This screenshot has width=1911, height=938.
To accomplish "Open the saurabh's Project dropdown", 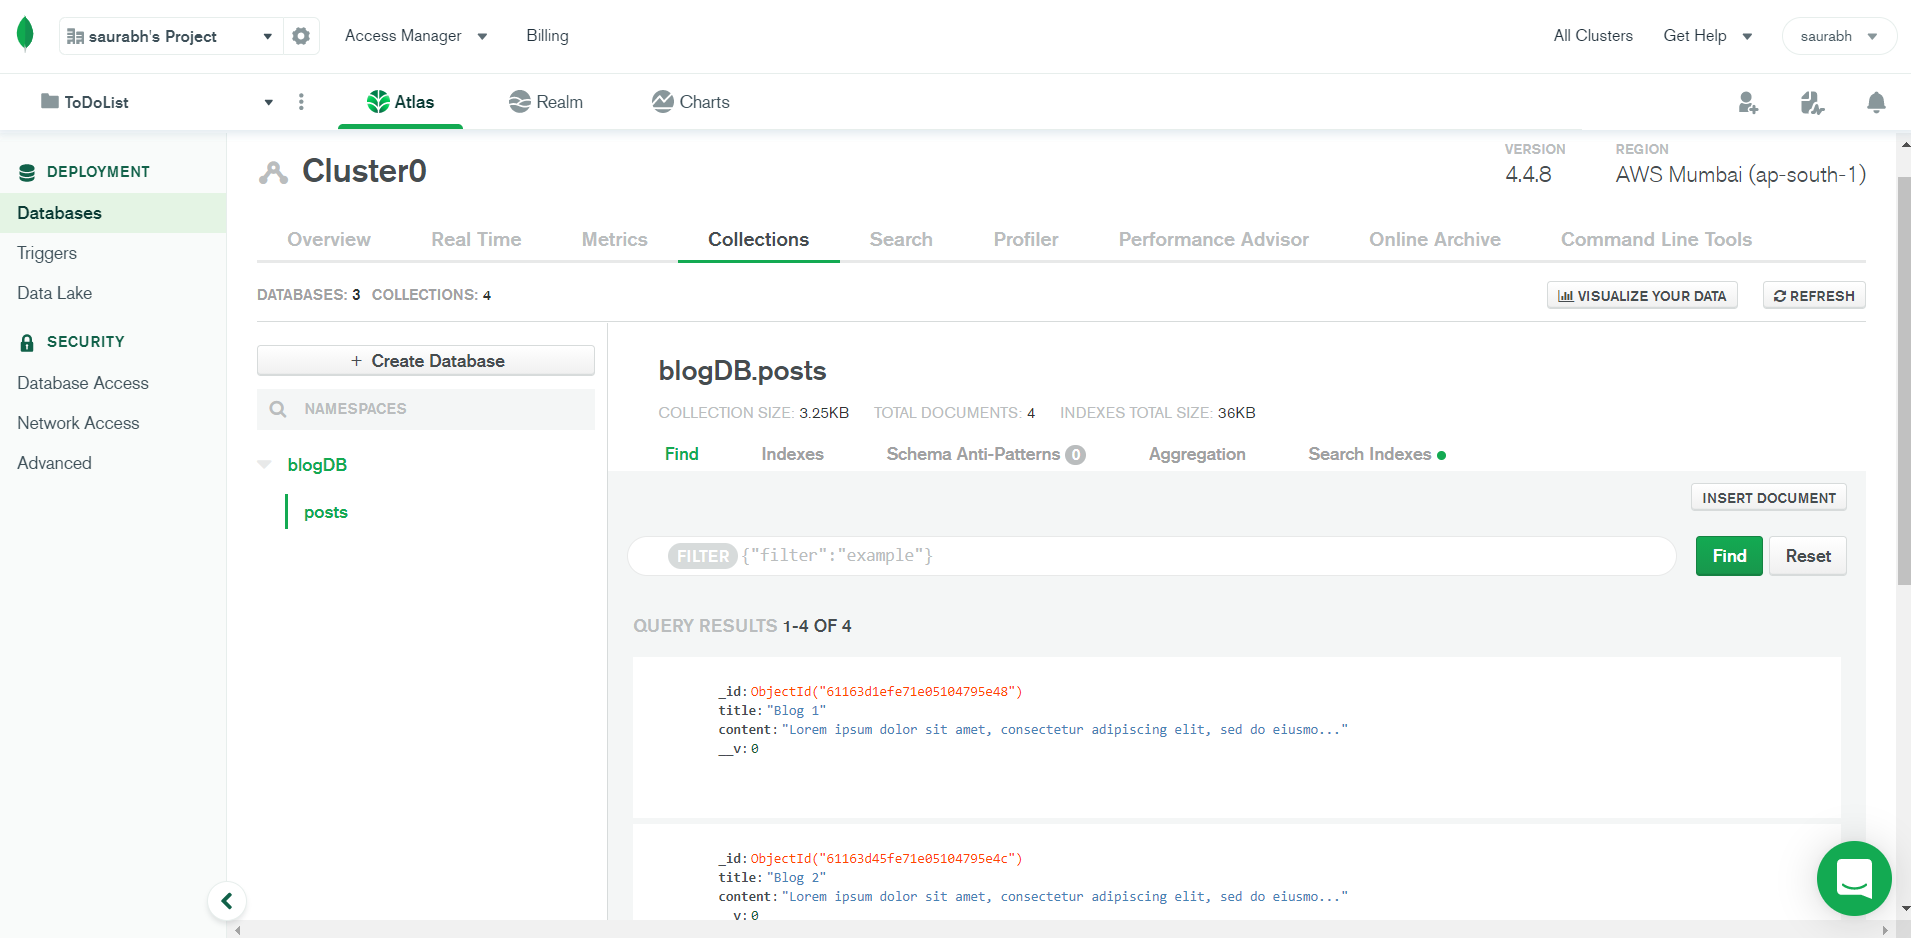I will point(171,36).
